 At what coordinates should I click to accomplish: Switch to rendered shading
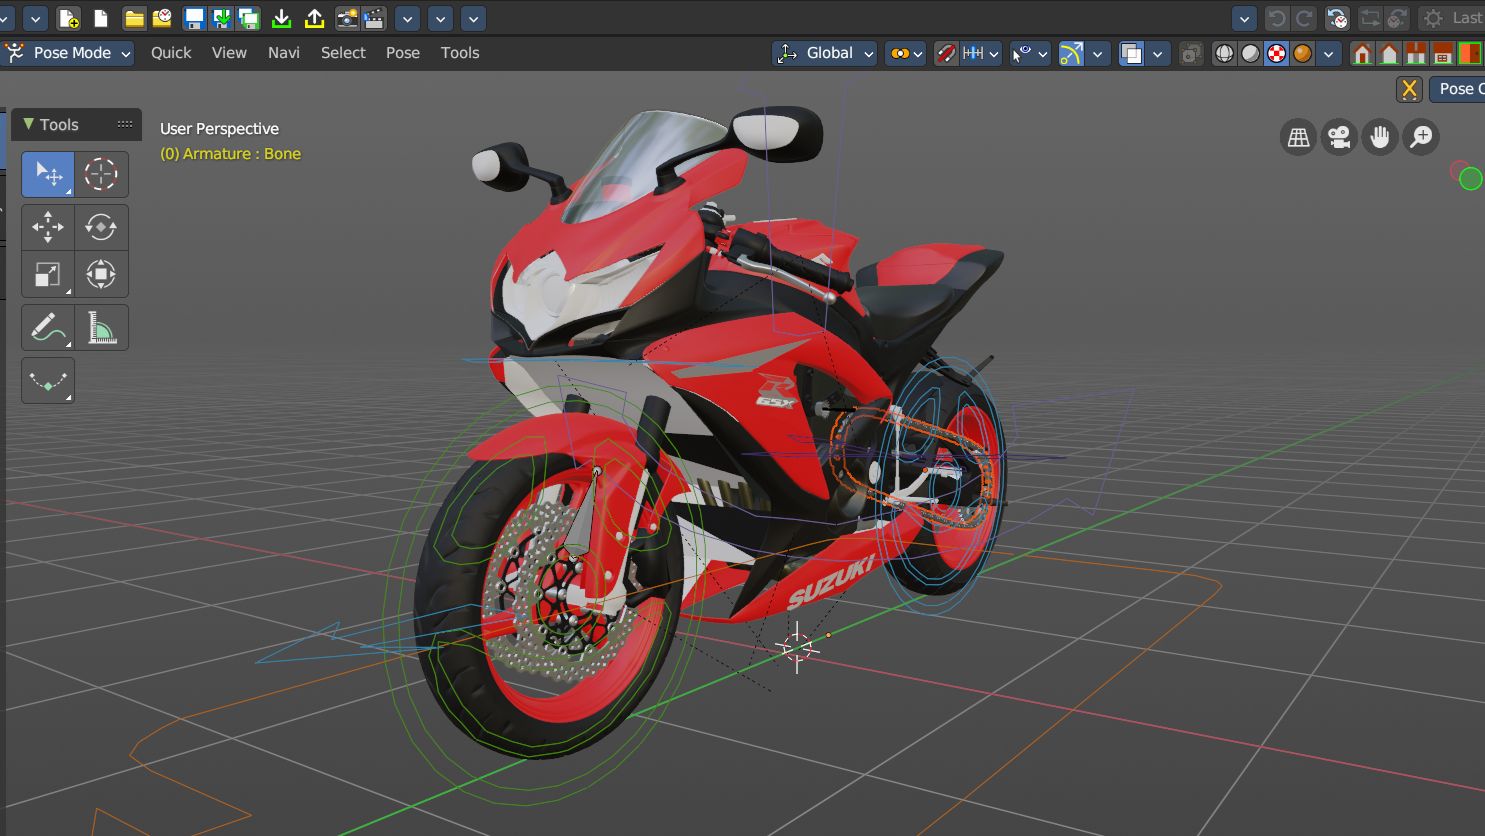click(1302, 53)
